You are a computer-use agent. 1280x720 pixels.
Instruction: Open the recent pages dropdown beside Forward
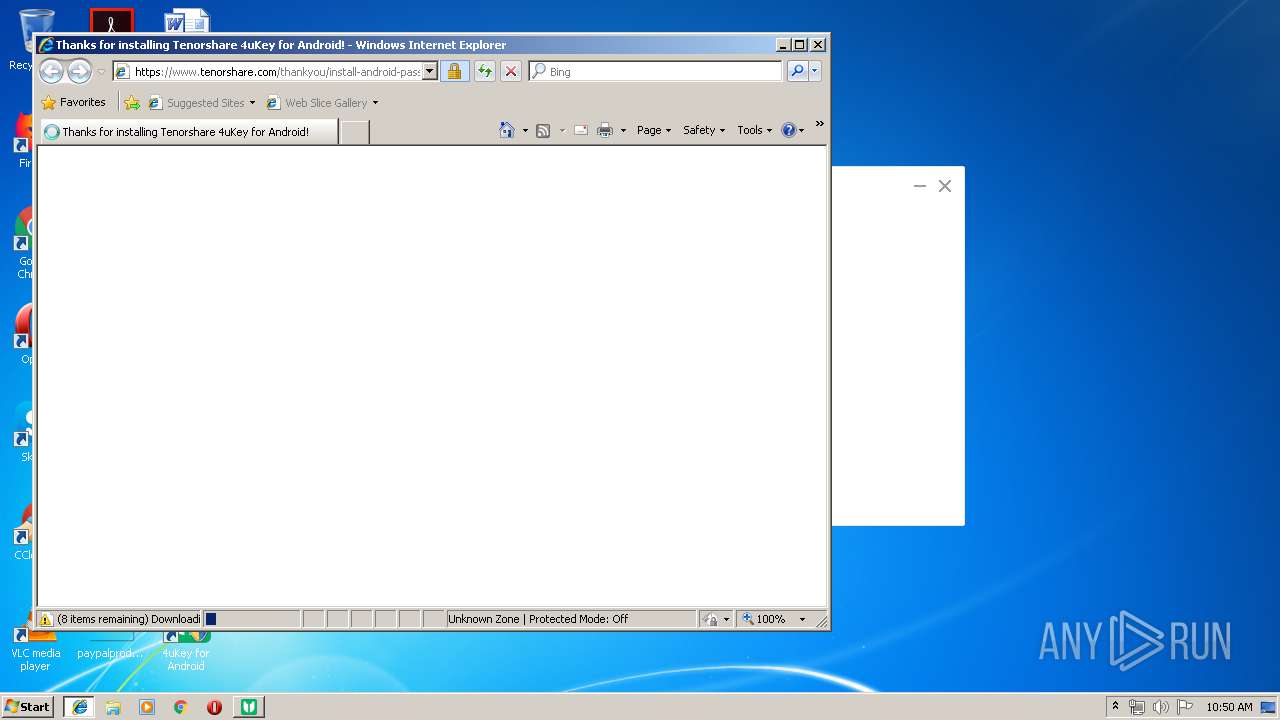click(101, 72)
